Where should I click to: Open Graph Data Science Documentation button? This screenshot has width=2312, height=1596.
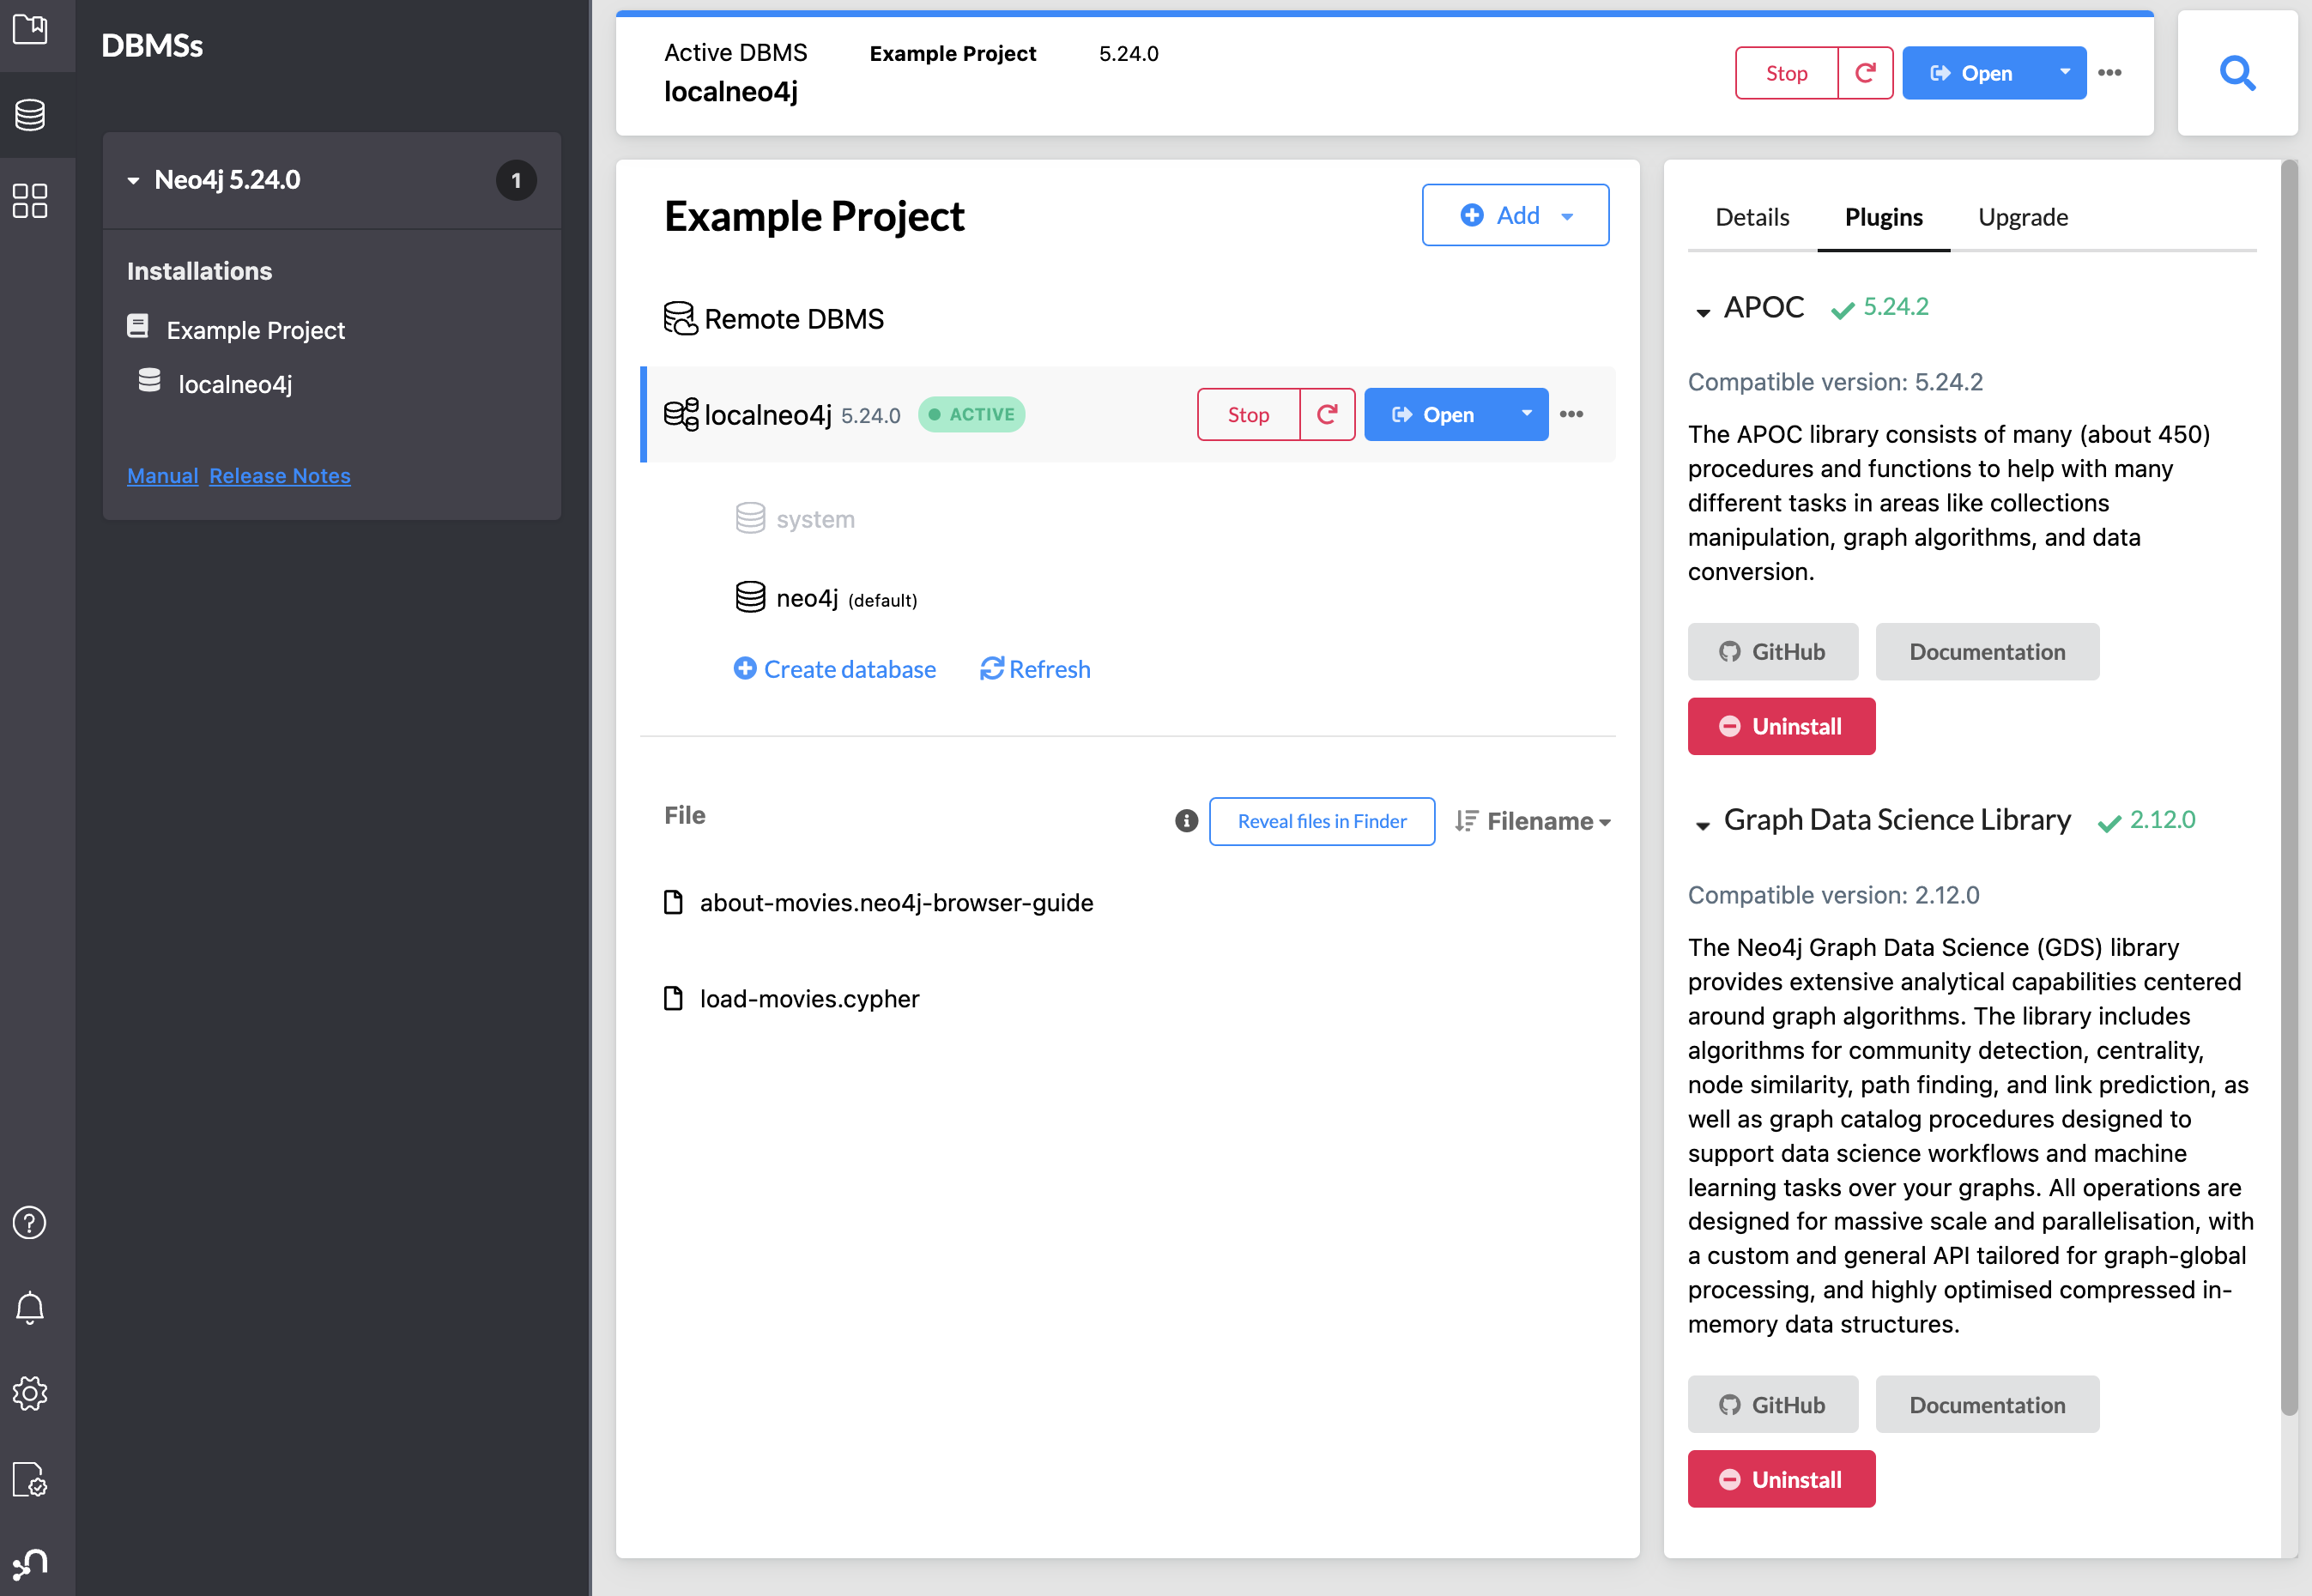point(1987,1404)
